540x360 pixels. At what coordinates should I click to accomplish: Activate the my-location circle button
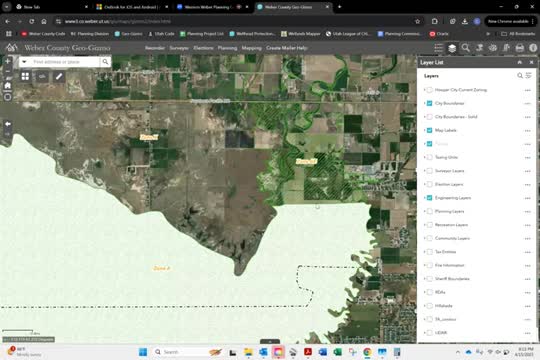point(8,97)
